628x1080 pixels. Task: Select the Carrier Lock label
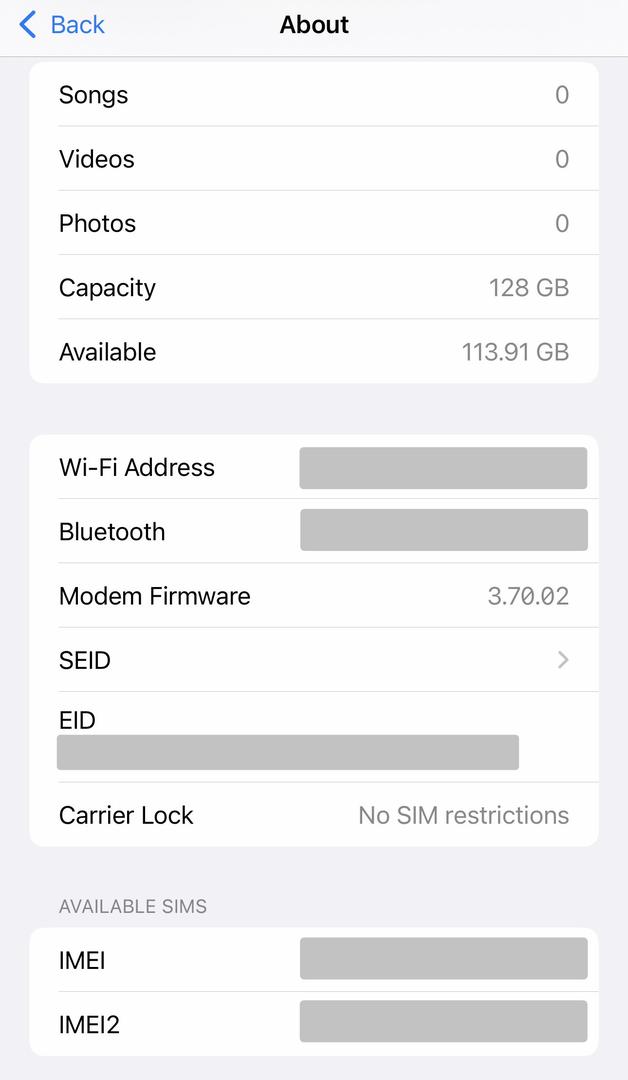126,815
